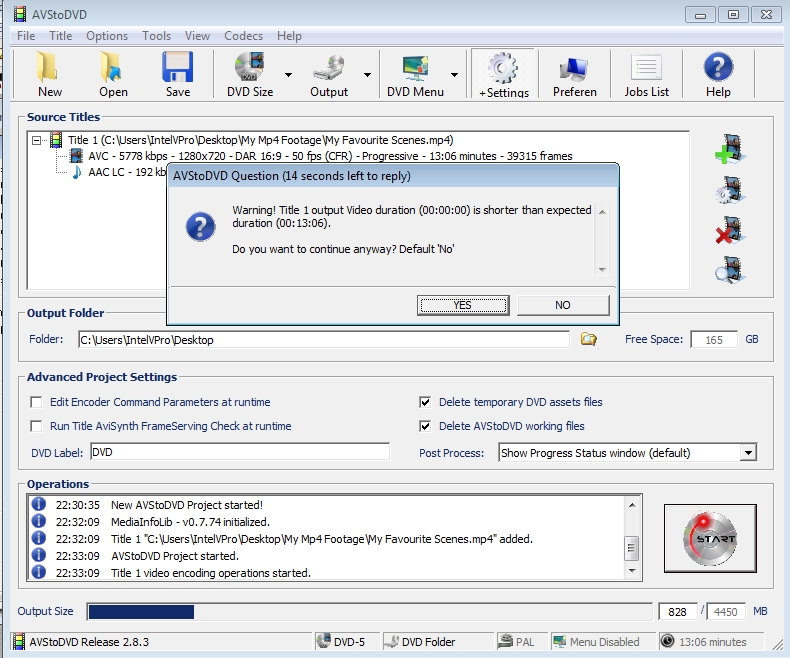Image resolution: width=790 pixels, height=658 pixels.
Task: Select 'MediaInfoLib - v0.7.74 initialized.' log entry
Action: tap(190, 522)
